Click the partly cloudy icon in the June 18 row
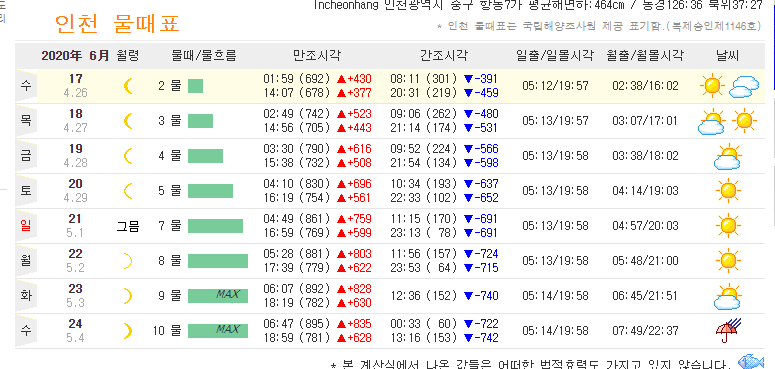This screenshot has width=775, height=369. point(711,122)
